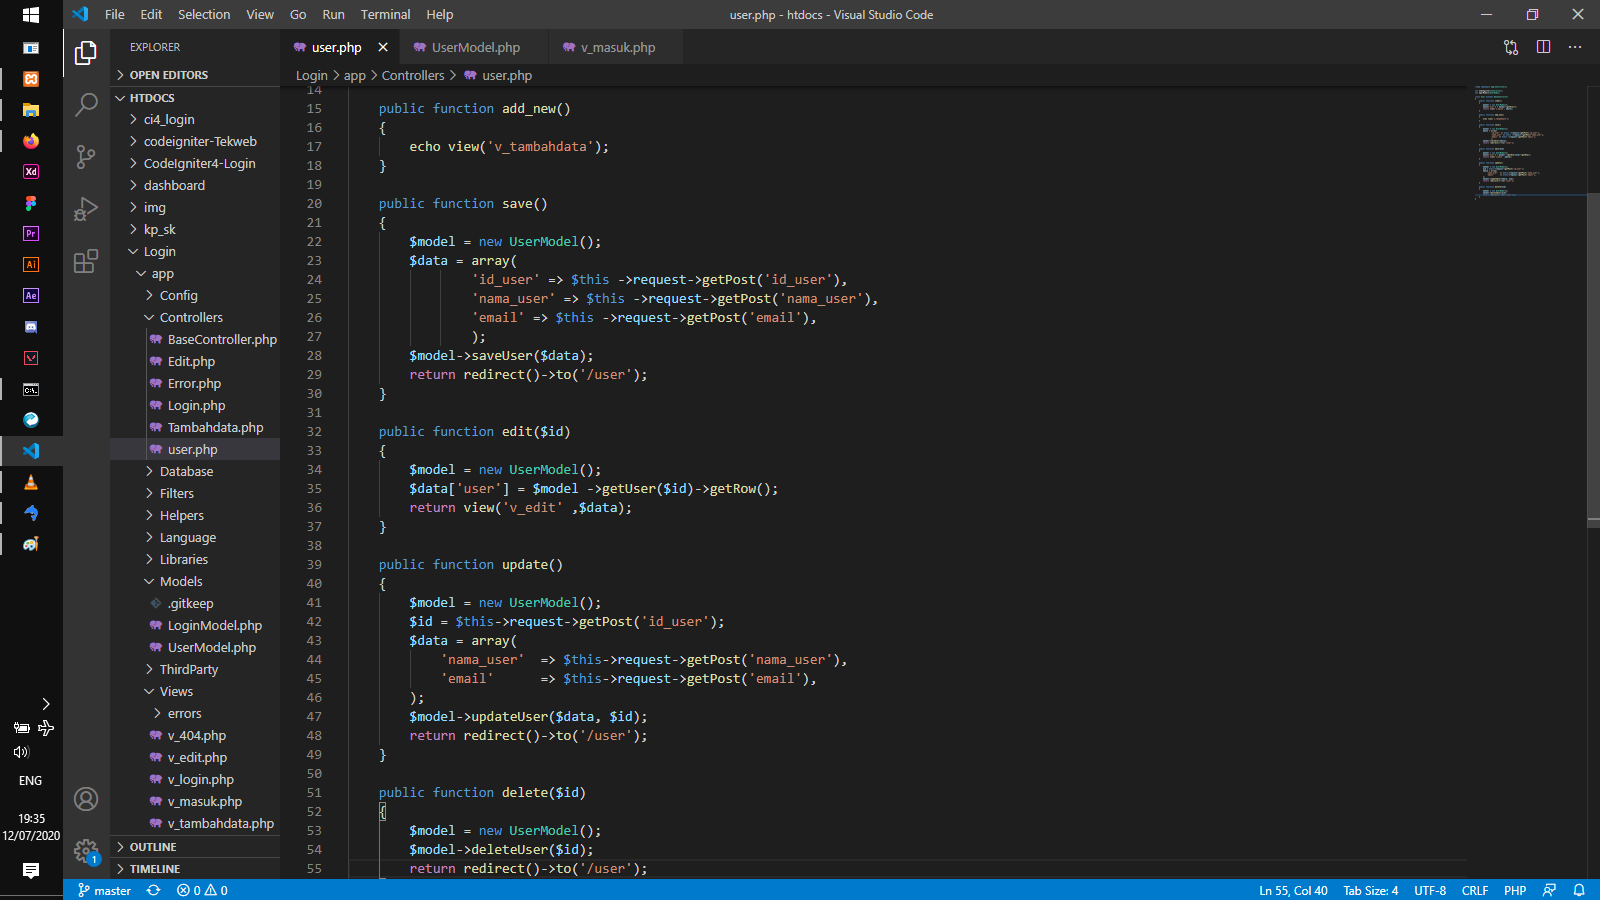1600x900 pixels.
Task: Click the feedback icon in status bar
Action: (1549, 890)
